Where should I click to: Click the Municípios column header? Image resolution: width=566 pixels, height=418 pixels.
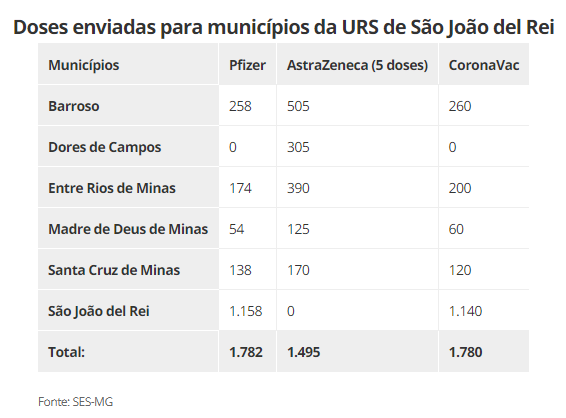(x=83, y=65)
